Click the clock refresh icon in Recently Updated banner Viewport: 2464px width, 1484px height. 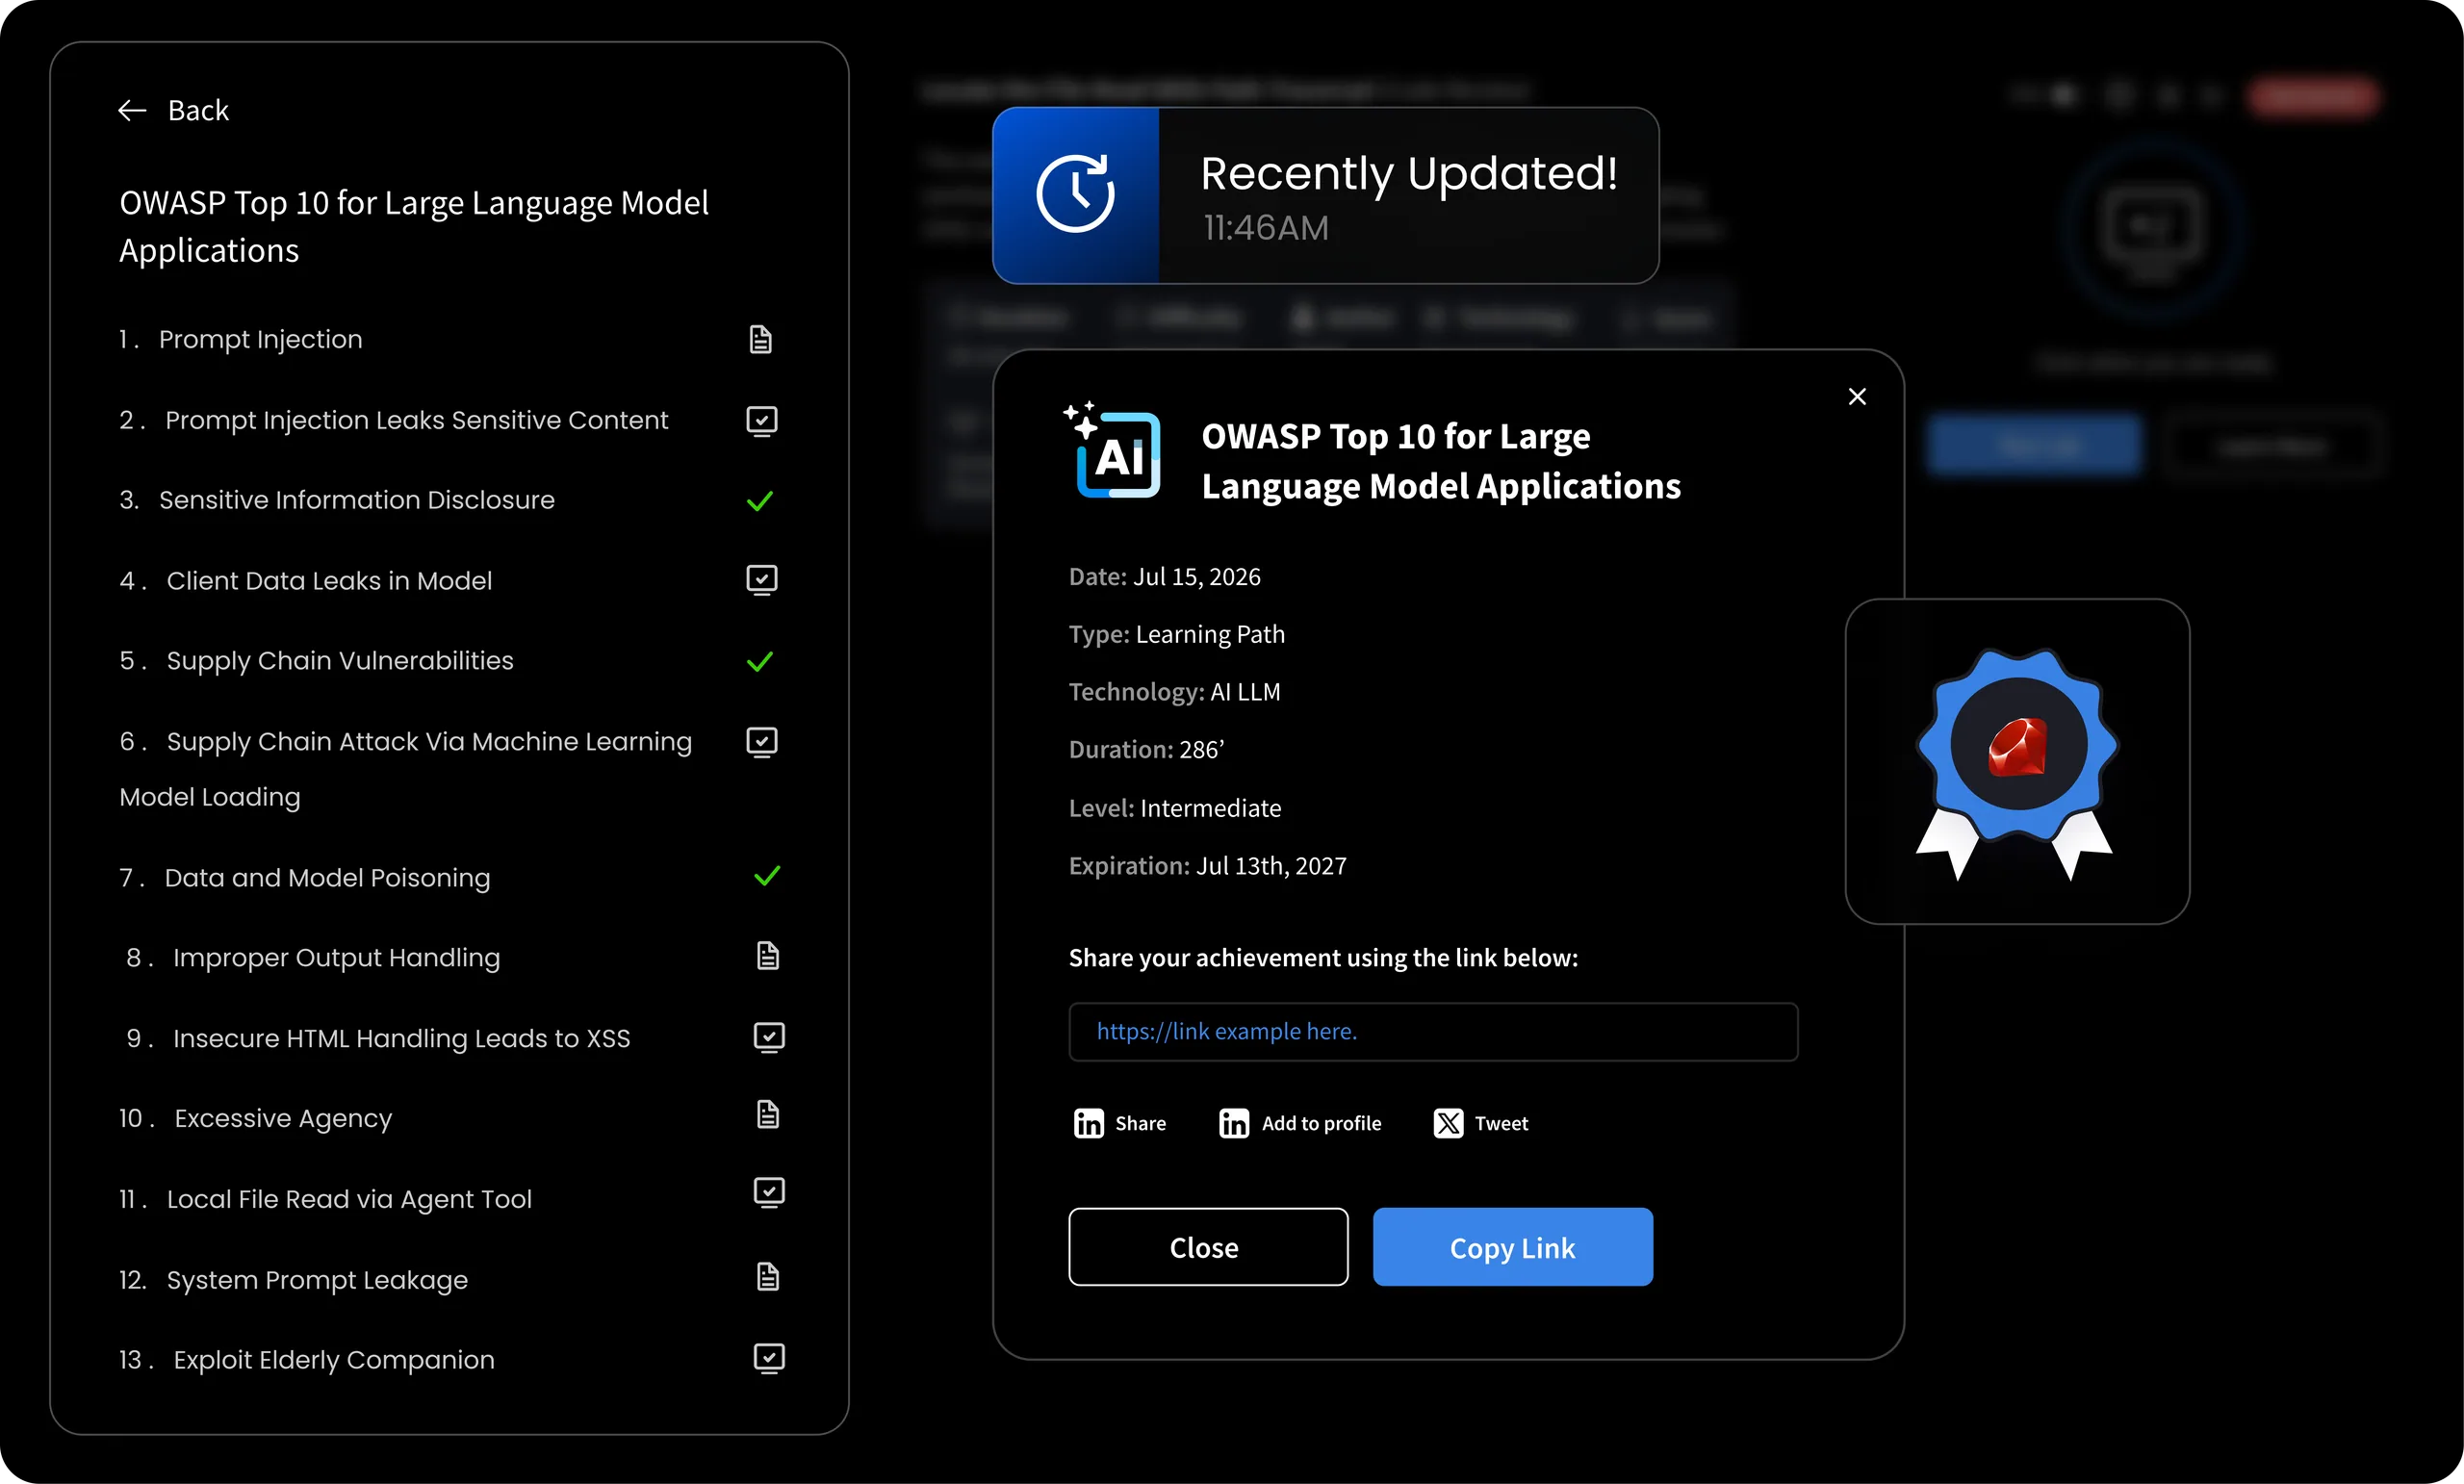1075,194
